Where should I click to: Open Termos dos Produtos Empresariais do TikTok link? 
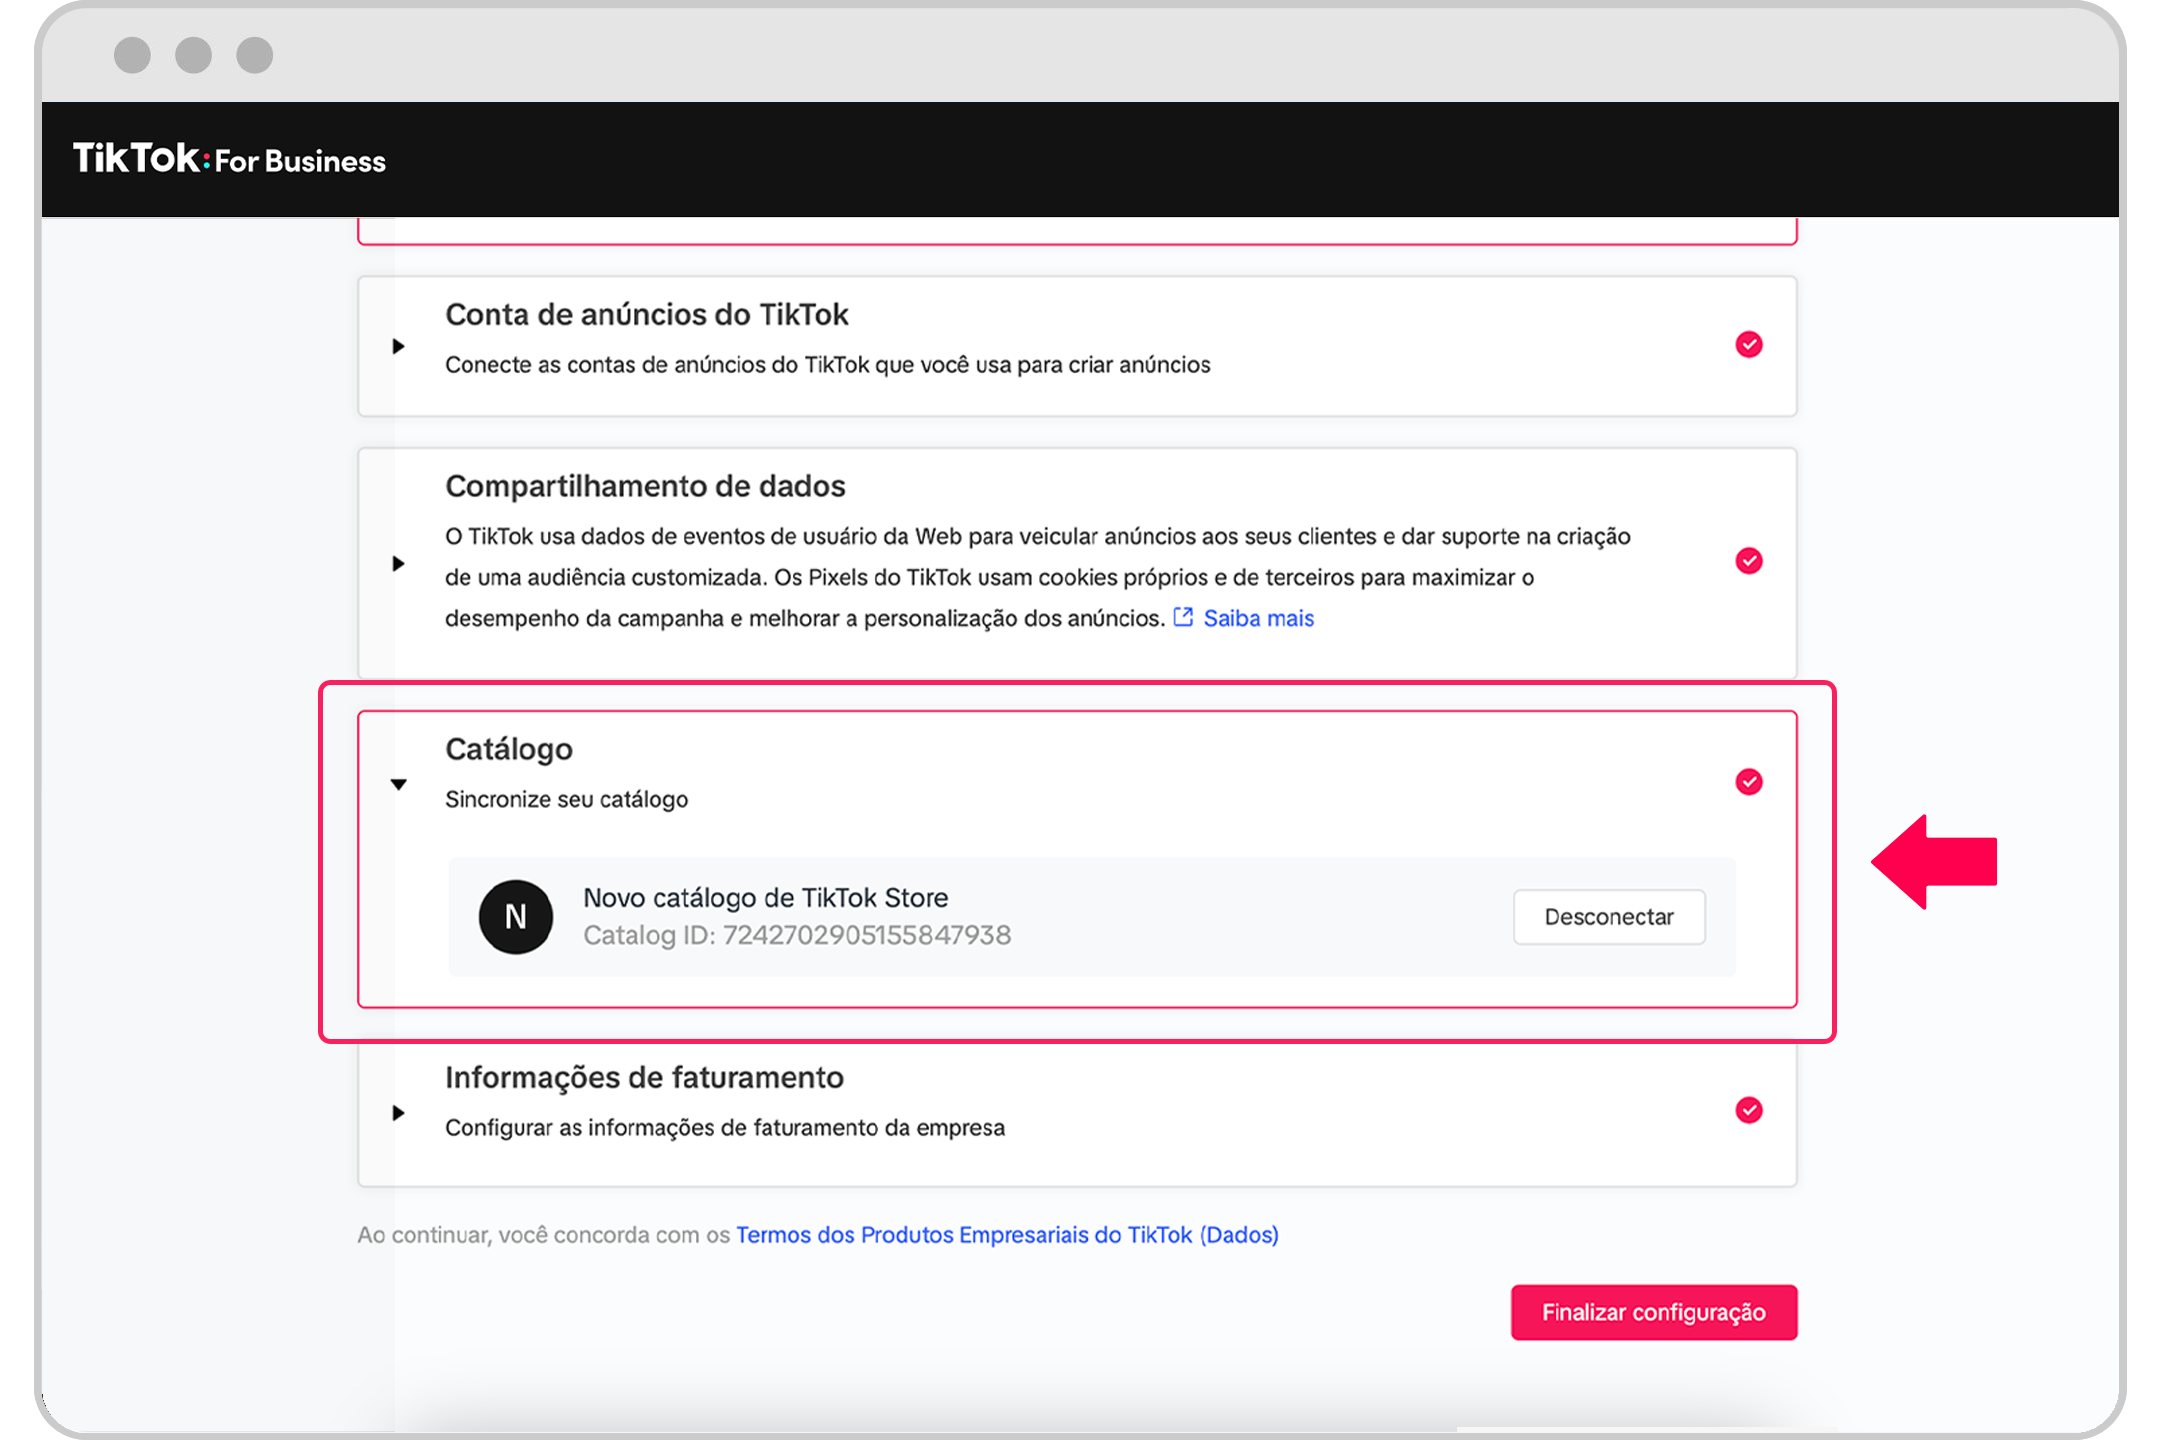coord(1007,1235)
